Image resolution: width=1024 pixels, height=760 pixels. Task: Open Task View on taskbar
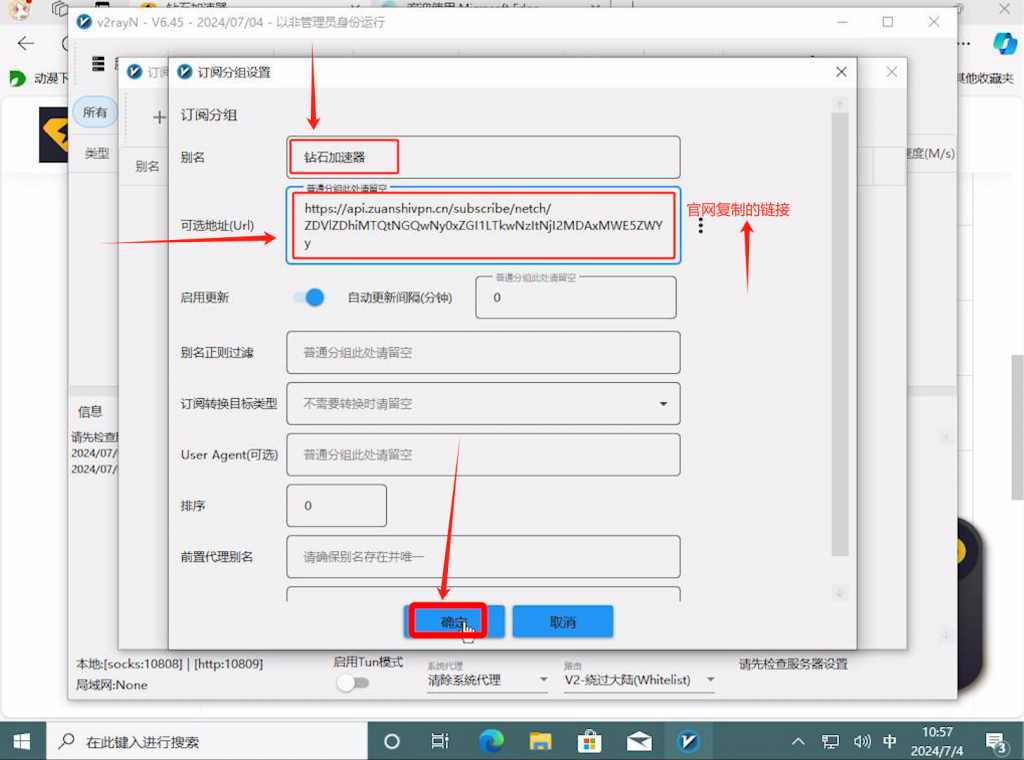pos(440,742)
